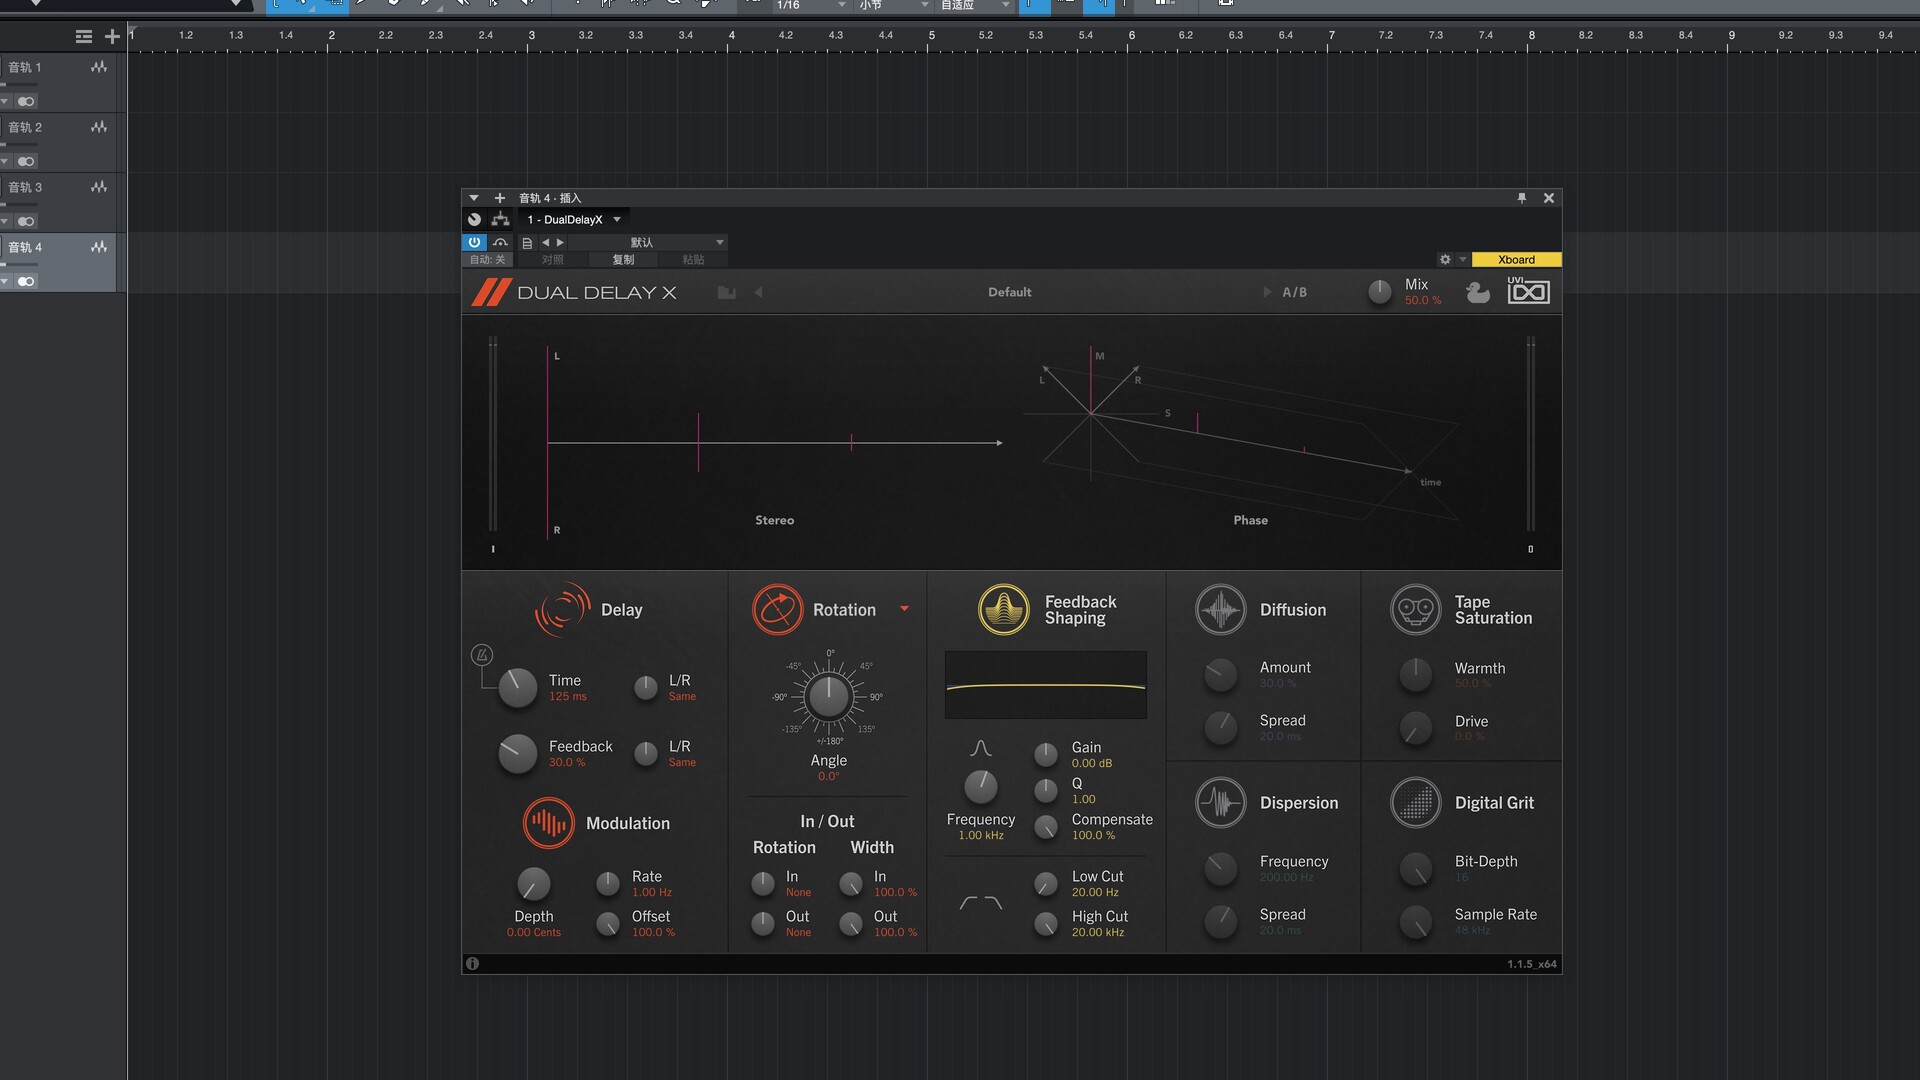Go to next preset in host header
This screenshot has height=1080, width=1920.
[x=560, y=243]
